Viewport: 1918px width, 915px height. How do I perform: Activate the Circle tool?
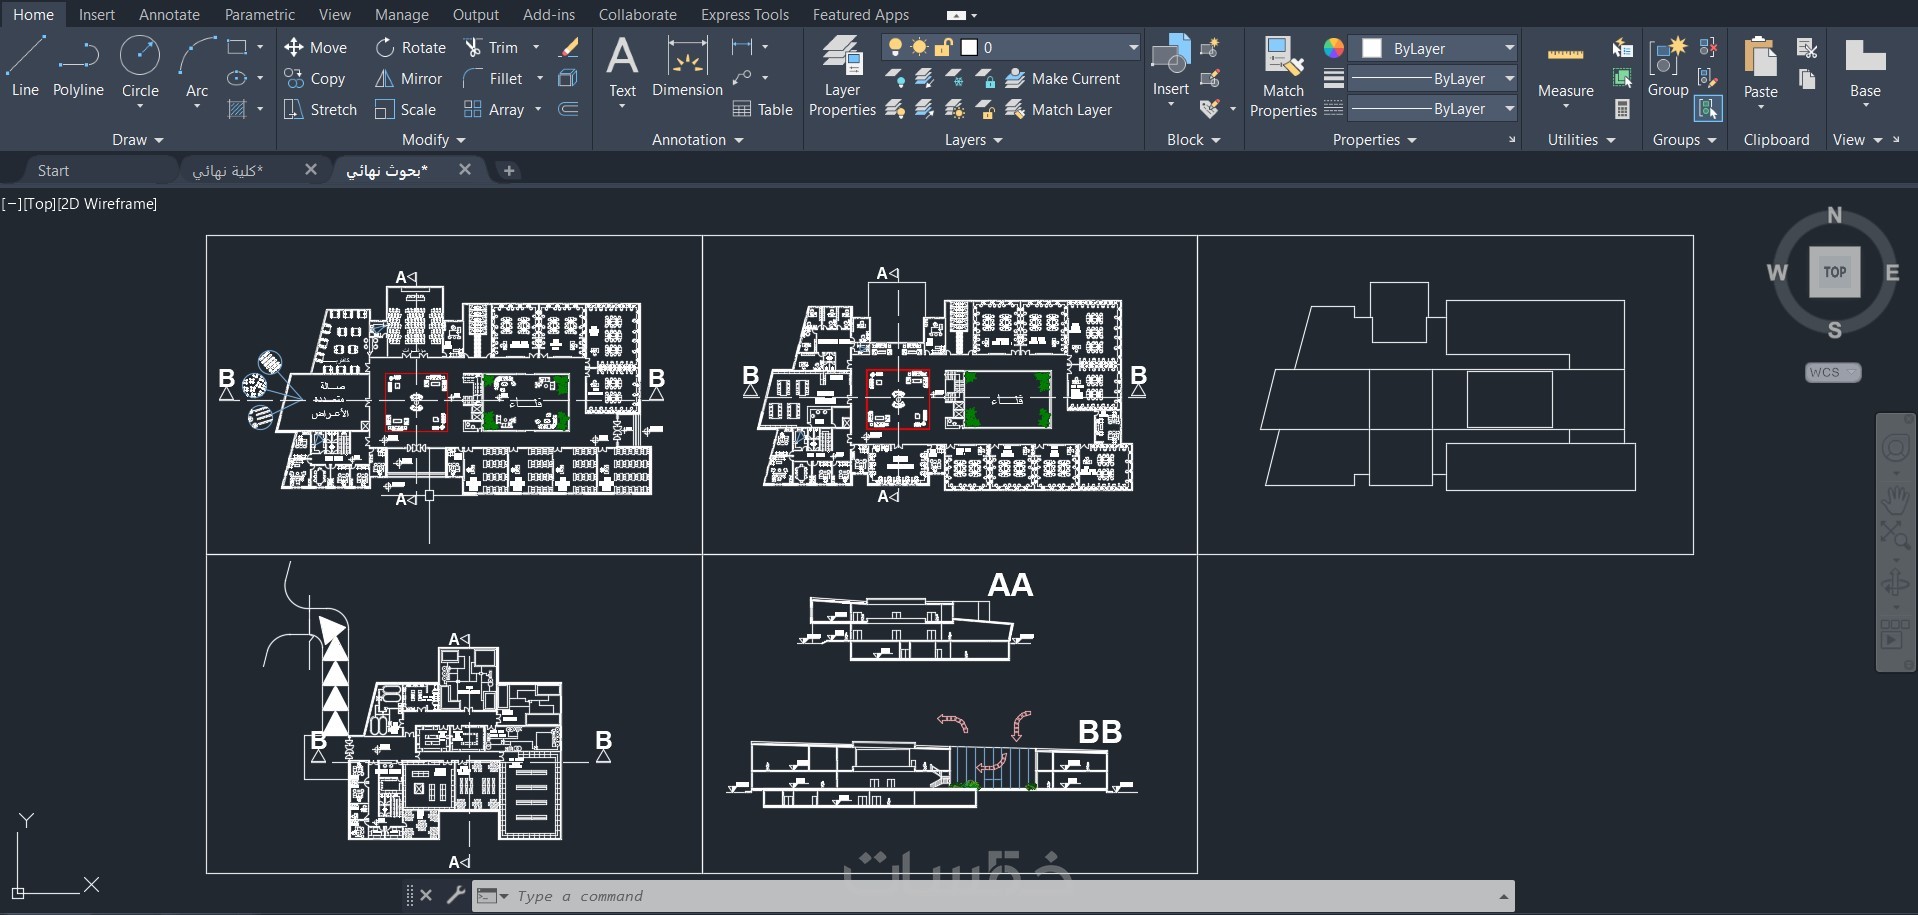[x=140, y=66]
